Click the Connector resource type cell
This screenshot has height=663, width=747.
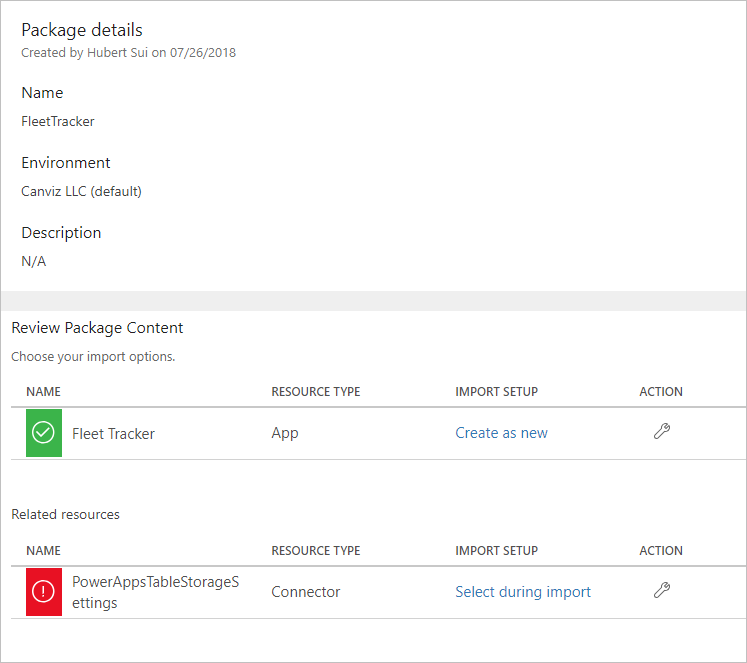click(306, 592)
